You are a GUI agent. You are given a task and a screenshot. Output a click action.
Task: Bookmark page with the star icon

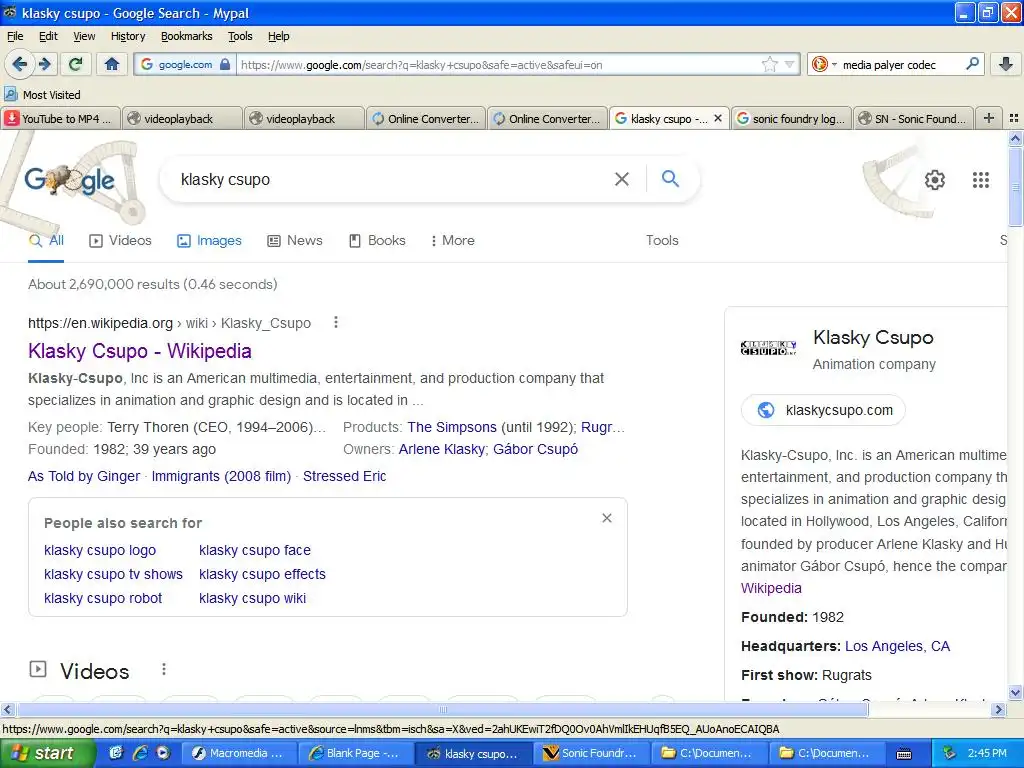pyautogui.click(x=770, y=65)
